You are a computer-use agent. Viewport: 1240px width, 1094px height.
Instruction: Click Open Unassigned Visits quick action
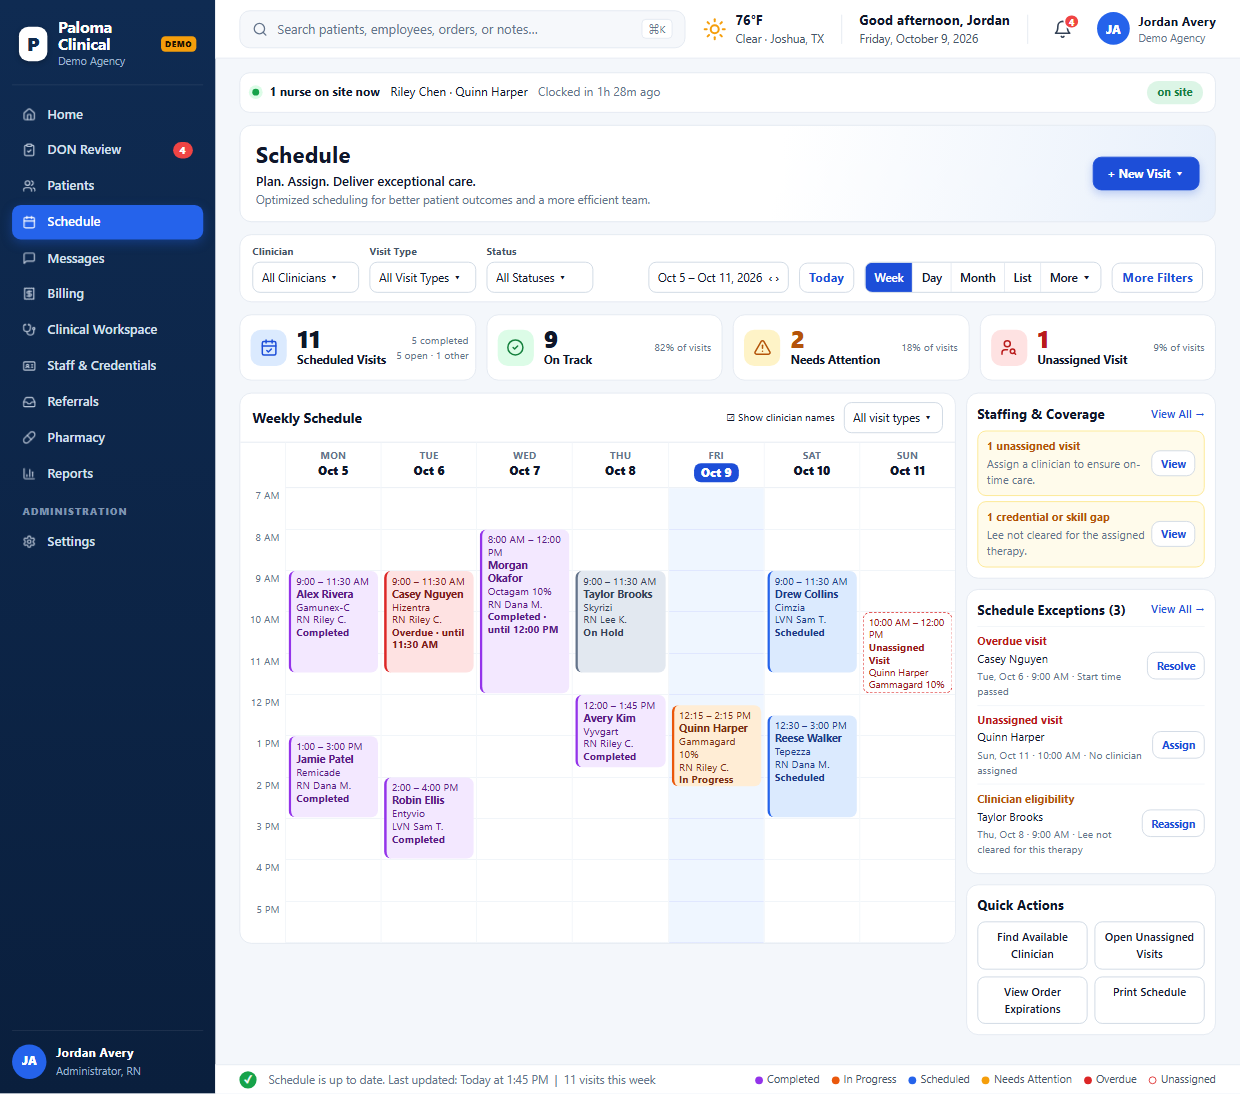[1149, 946]
